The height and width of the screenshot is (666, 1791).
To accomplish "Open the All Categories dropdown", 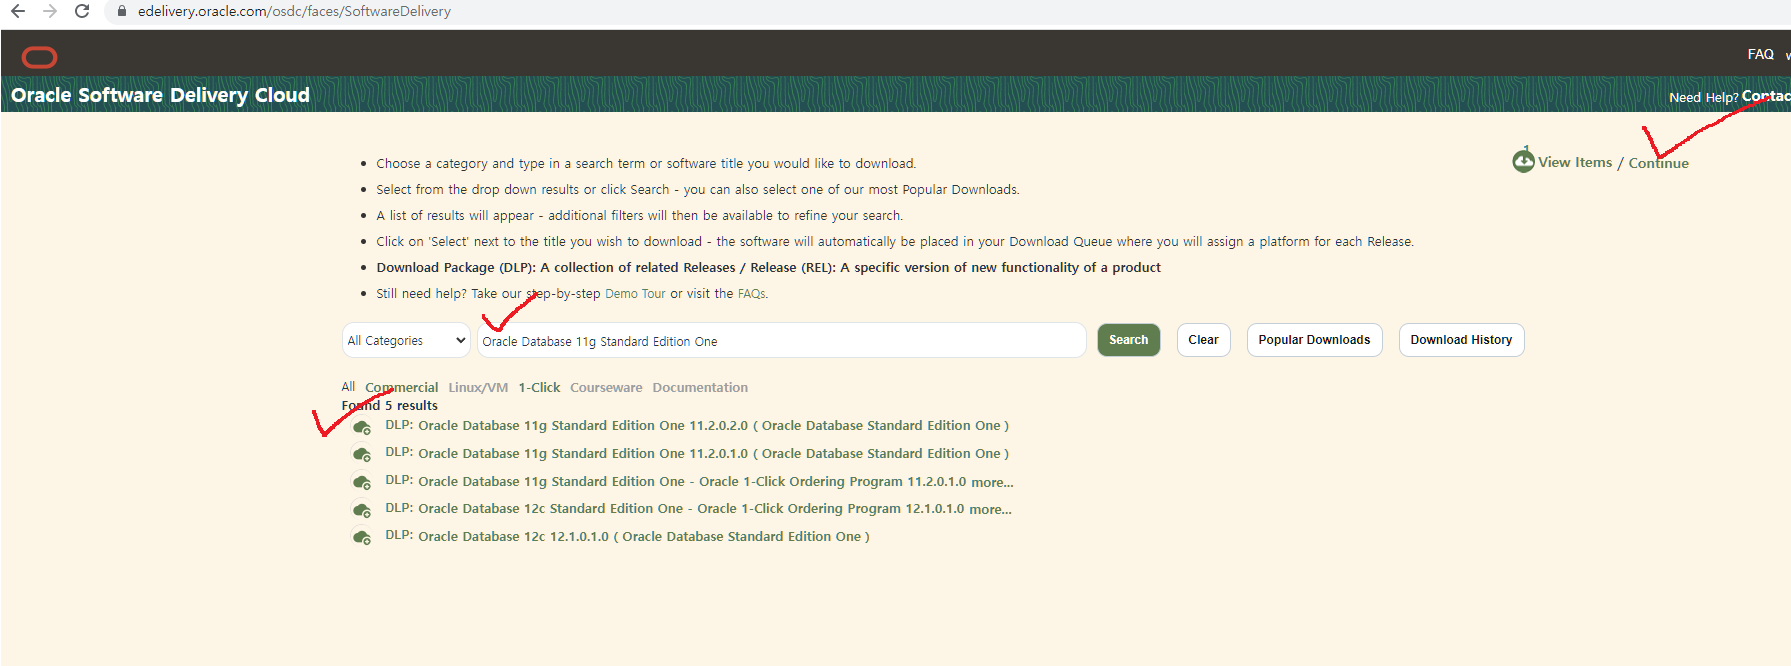I will [x=406, y=340].
